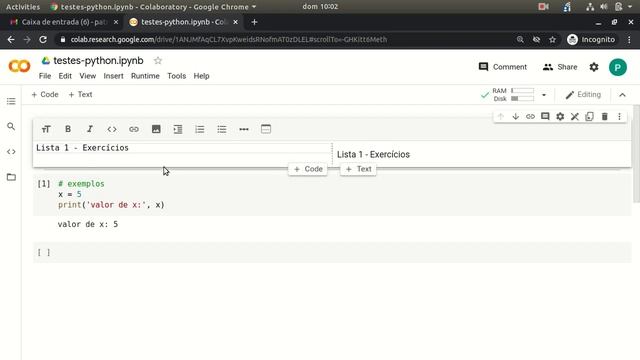Expand the RAM/Disk connection dropdown

tap(544, 95)
